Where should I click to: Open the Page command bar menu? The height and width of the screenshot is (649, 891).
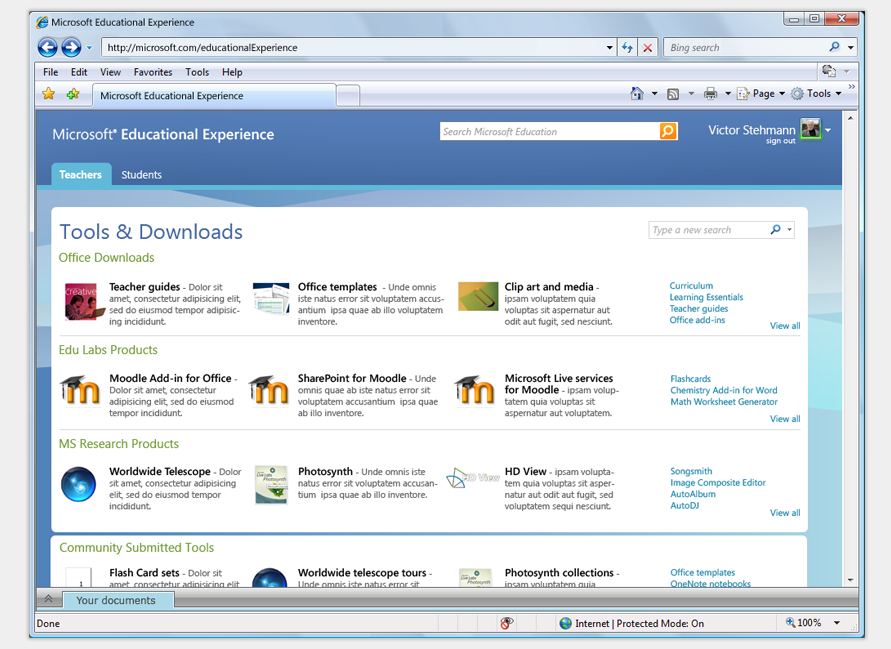(x=761, y=94)
